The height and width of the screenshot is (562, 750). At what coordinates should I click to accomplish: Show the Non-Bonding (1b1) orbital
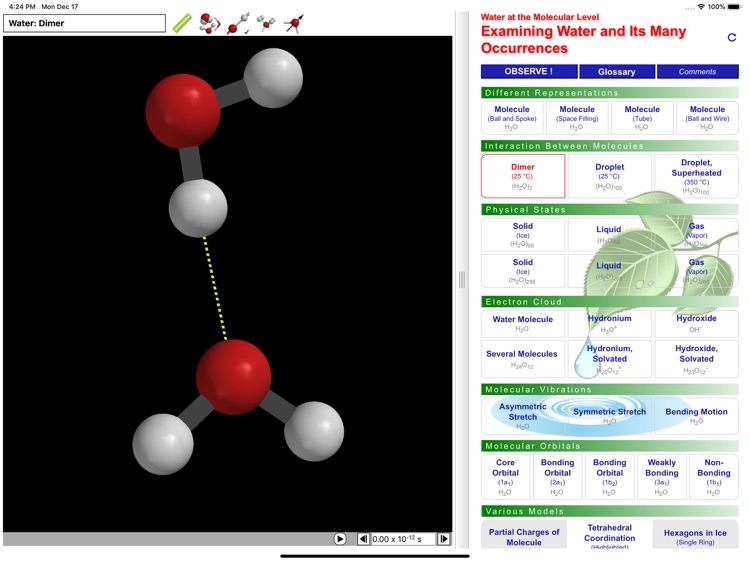(x=714, y=477)
